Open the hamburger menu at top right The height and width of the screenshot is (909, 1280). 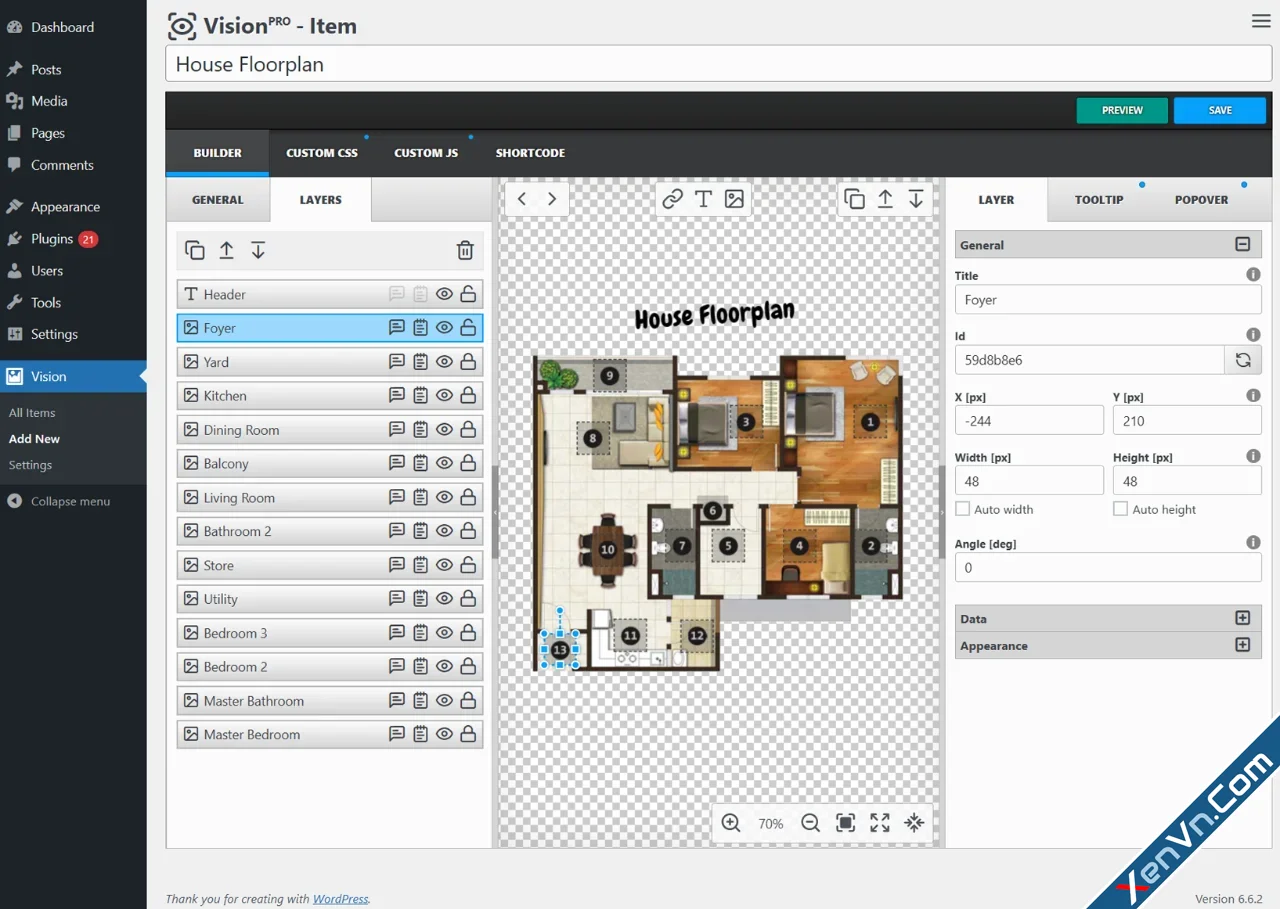click(1261, 21)
